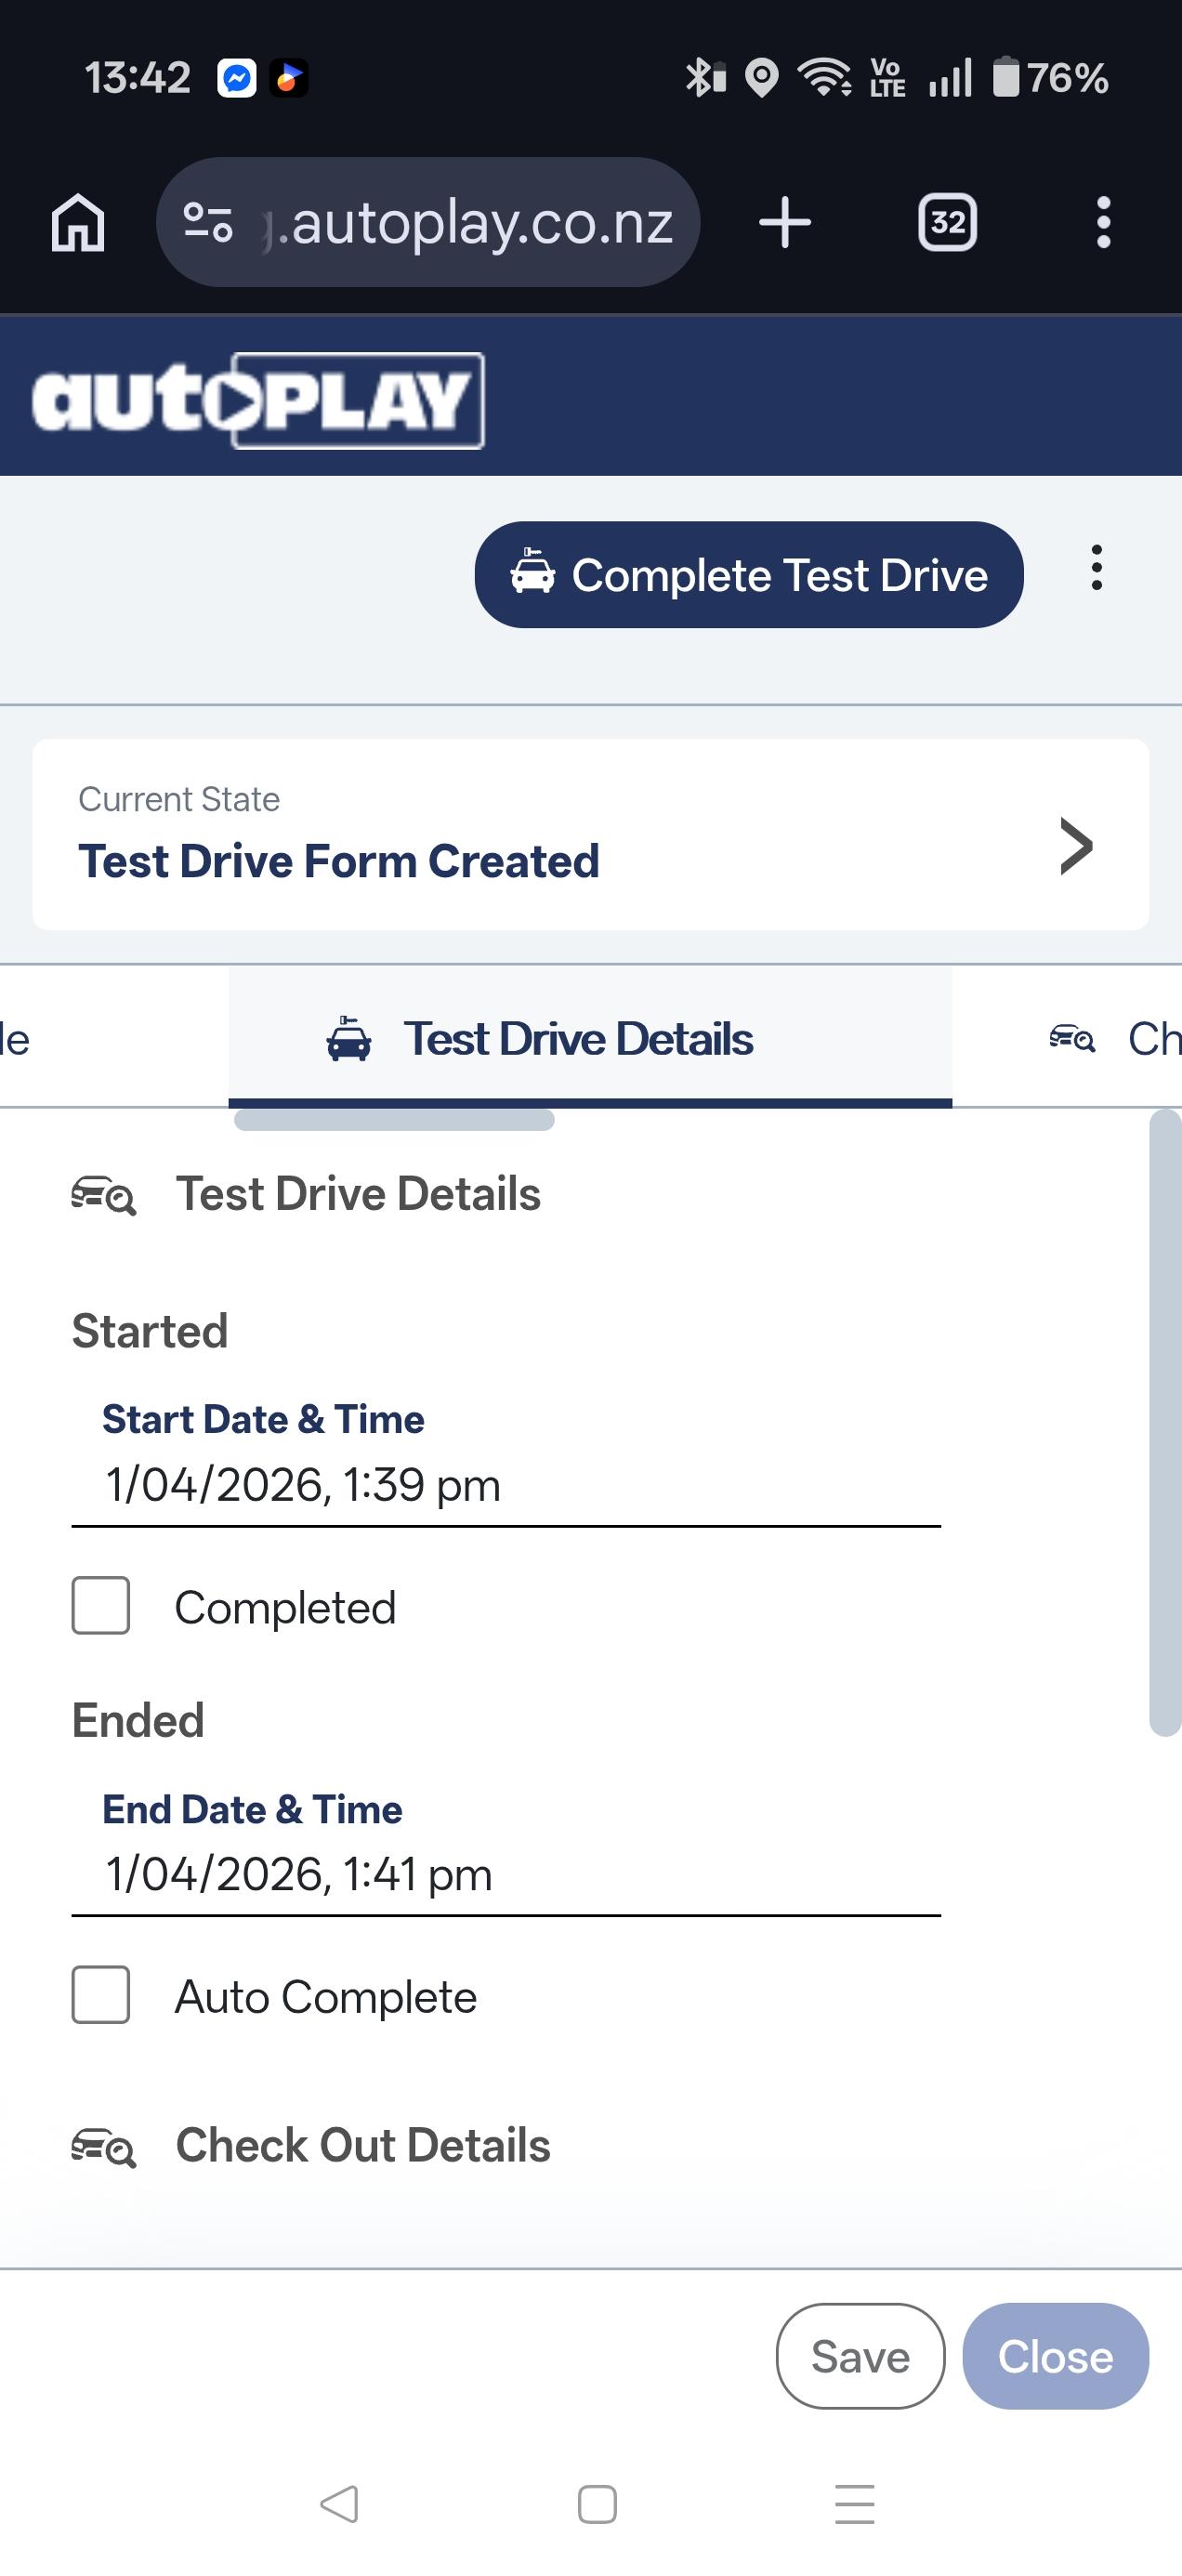Open the Chrome three-dot menu
1182x2576 pixels.
pos(1103,222)
